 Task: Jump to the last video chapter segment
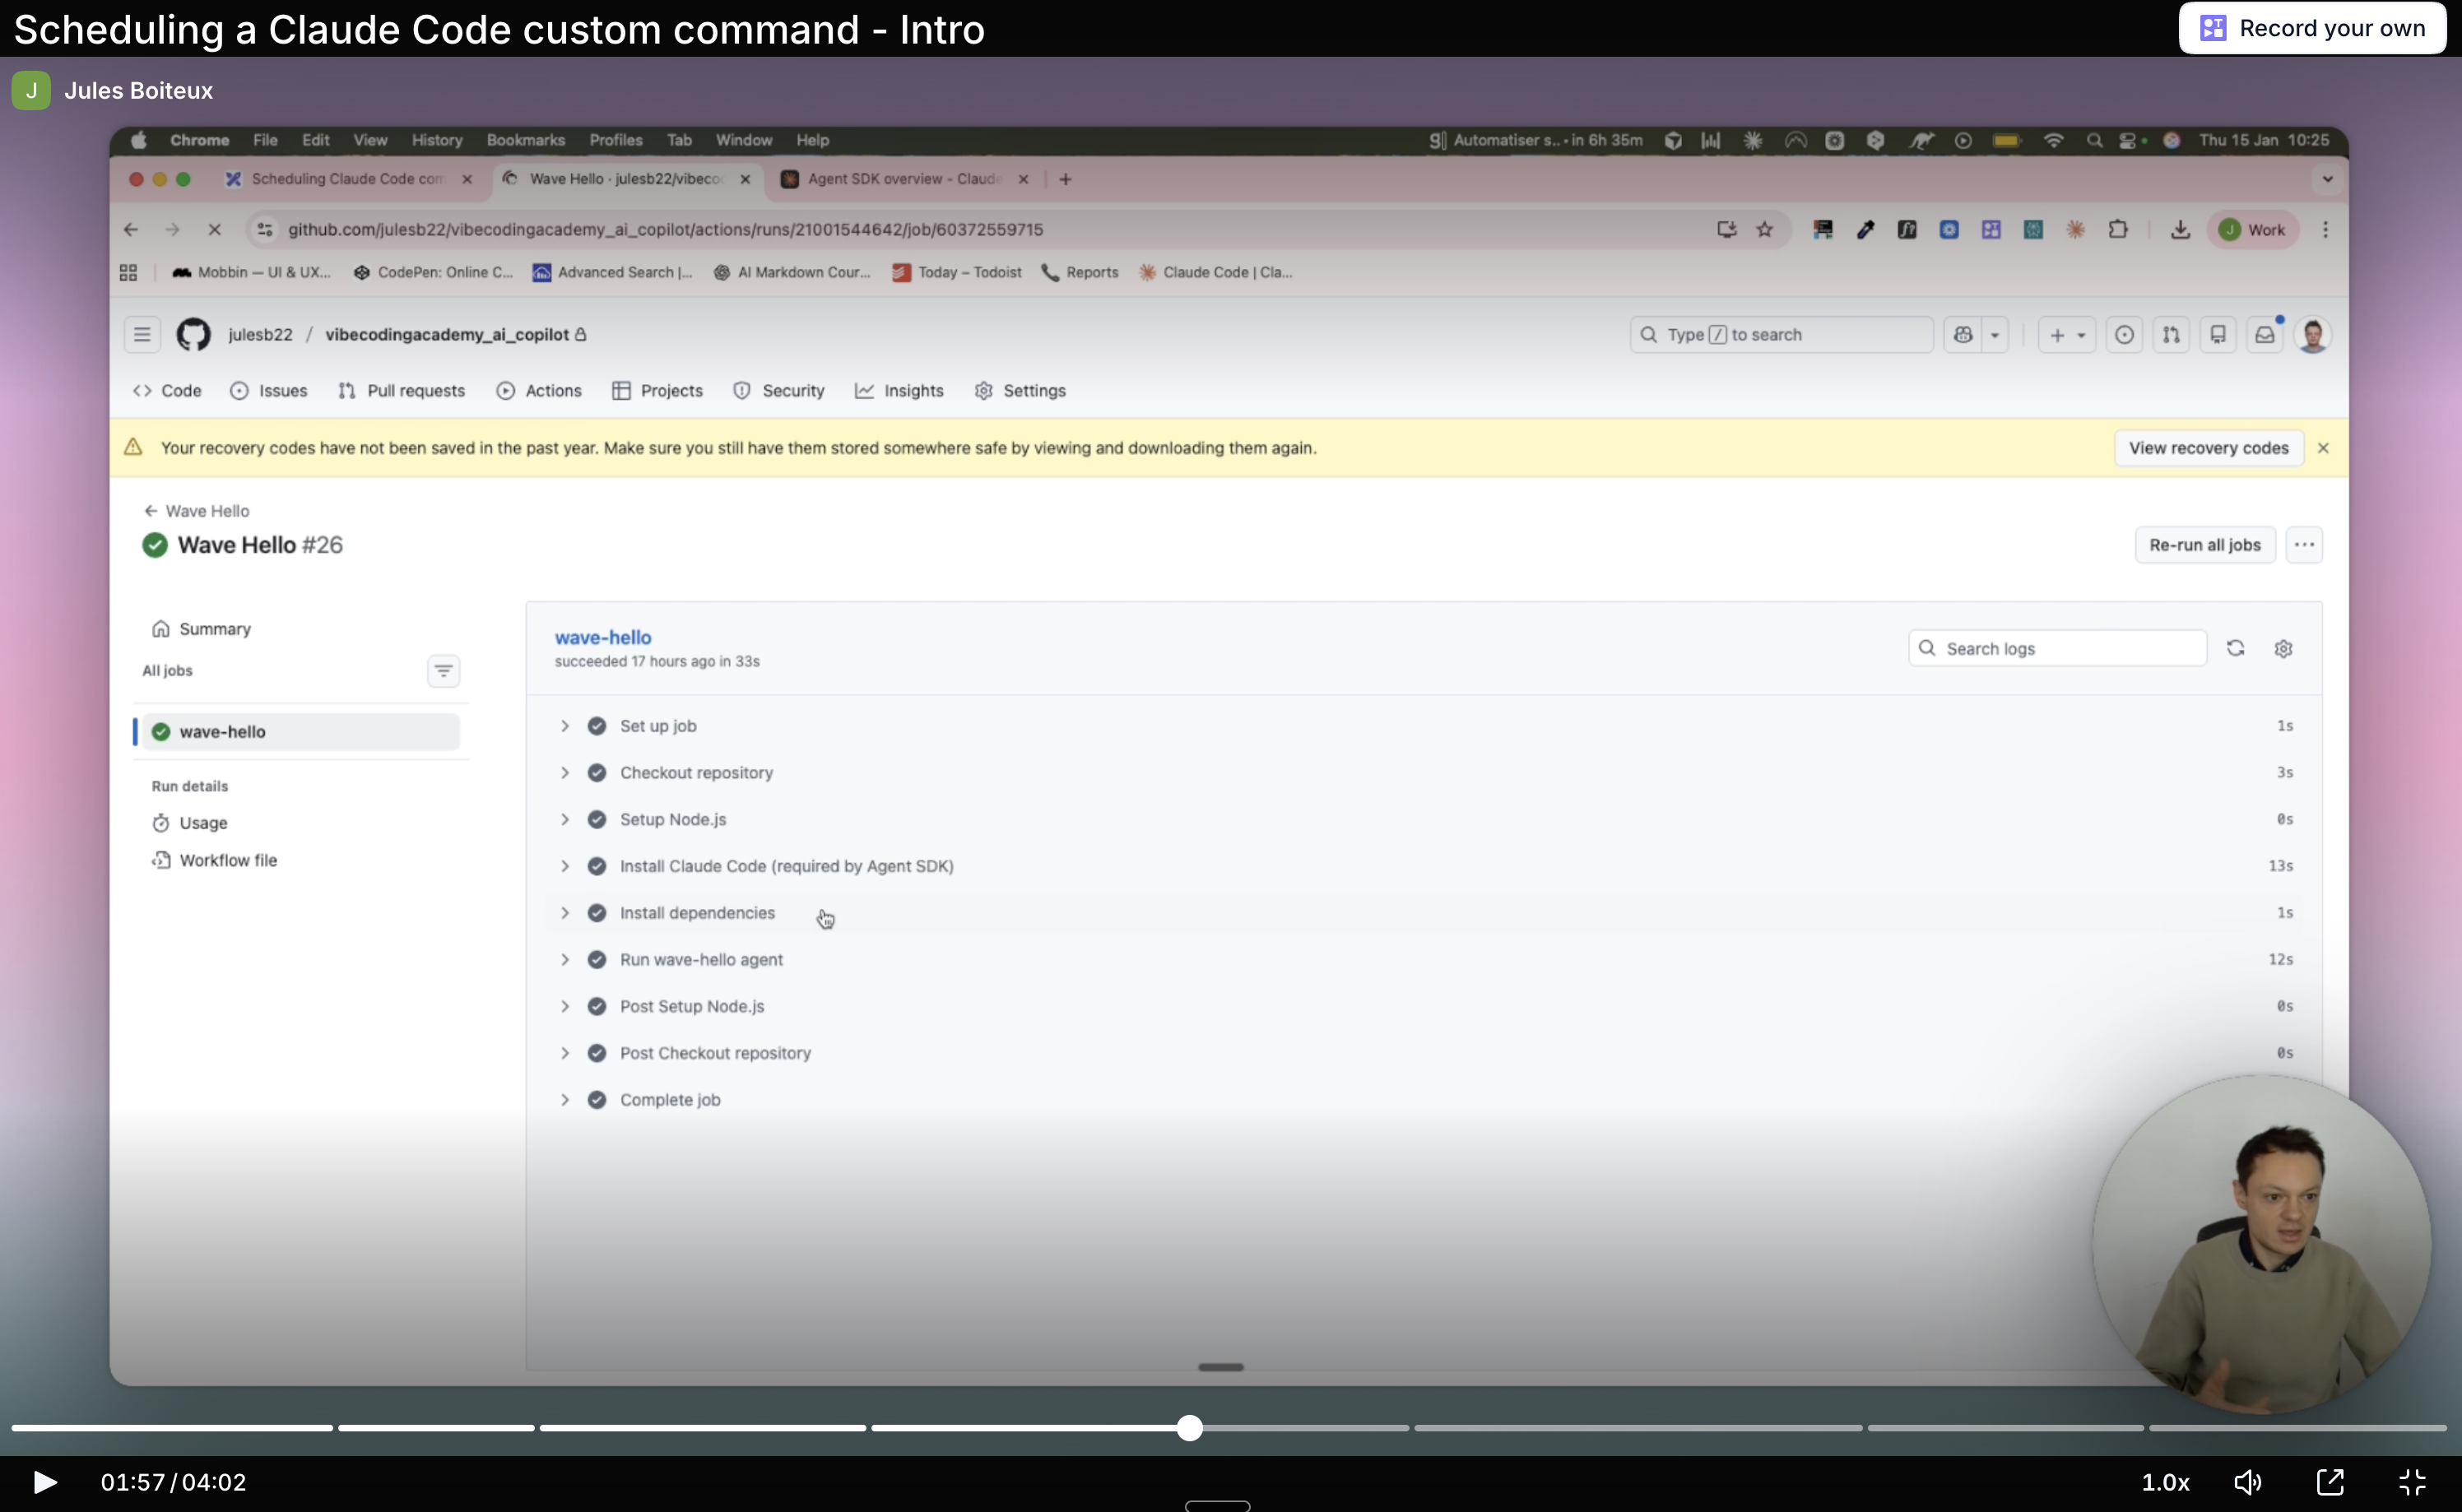[2297, 1428]
